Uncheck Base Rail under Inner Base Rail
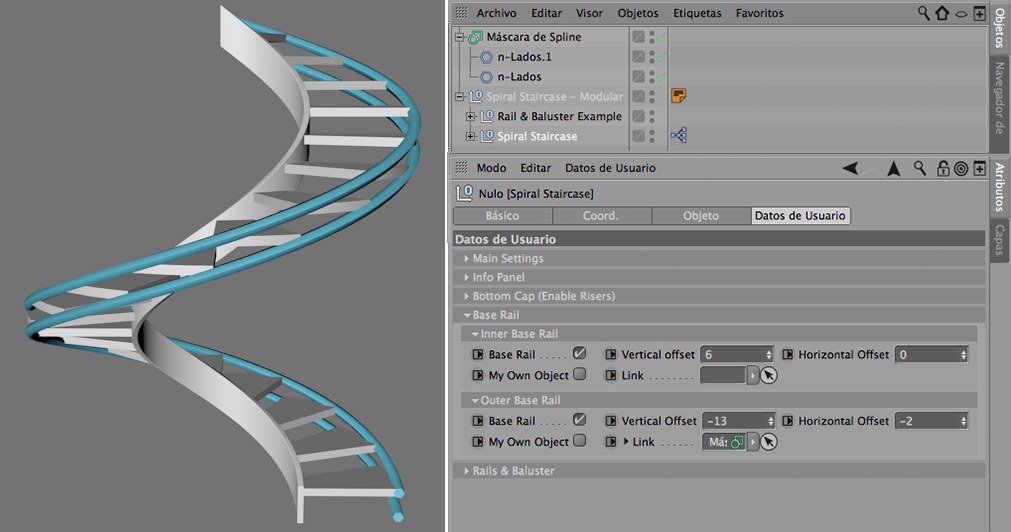Image resolution: width=1011 pixels, height=532 pixels. coord(579,354)
